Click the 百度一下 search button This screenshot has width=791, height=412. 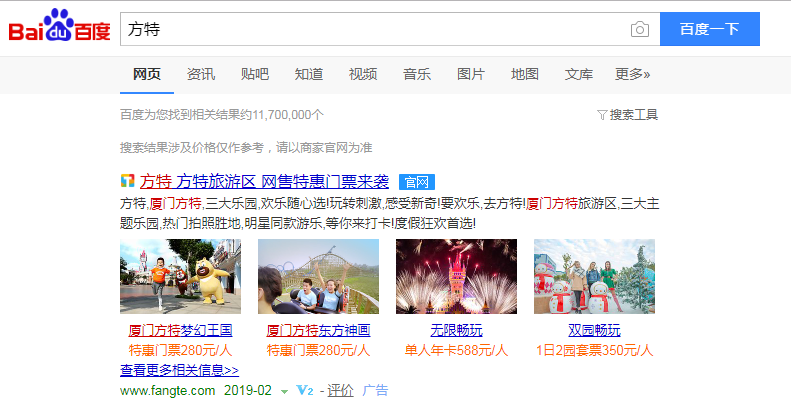pyautogui.click(x=710, y=29)
